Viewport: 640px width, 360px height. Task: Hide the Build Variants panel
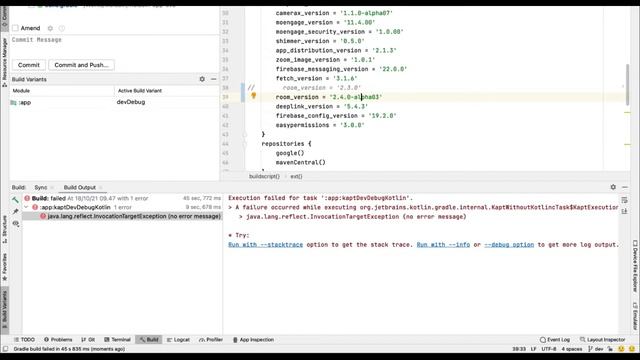(213, 79)
